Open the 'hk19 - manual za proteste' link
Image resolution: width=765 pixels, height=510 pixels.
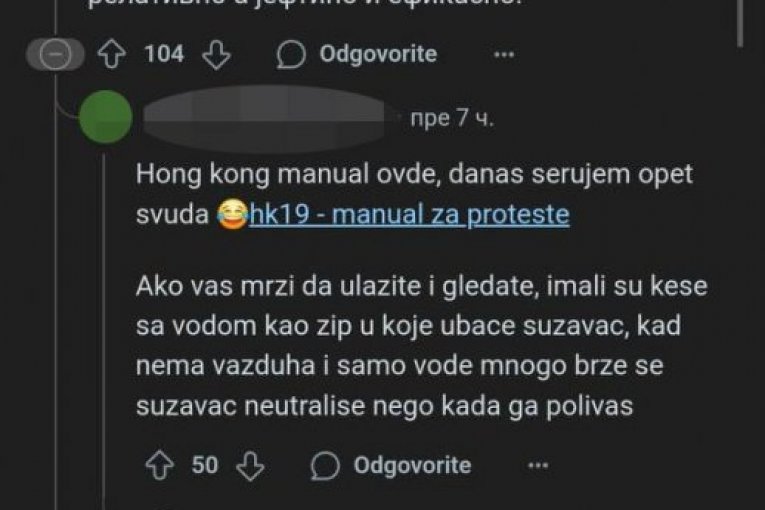[409, 215]
